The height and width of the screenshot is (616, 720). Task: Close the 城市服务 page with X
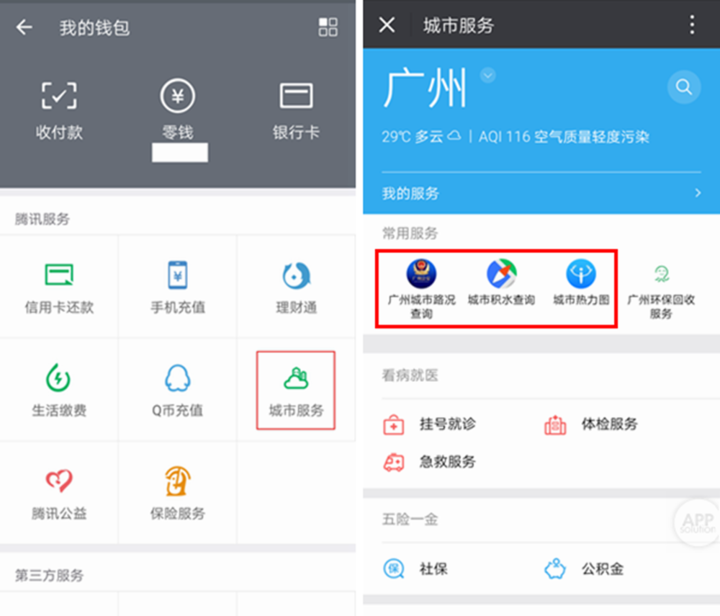(387, 25)
